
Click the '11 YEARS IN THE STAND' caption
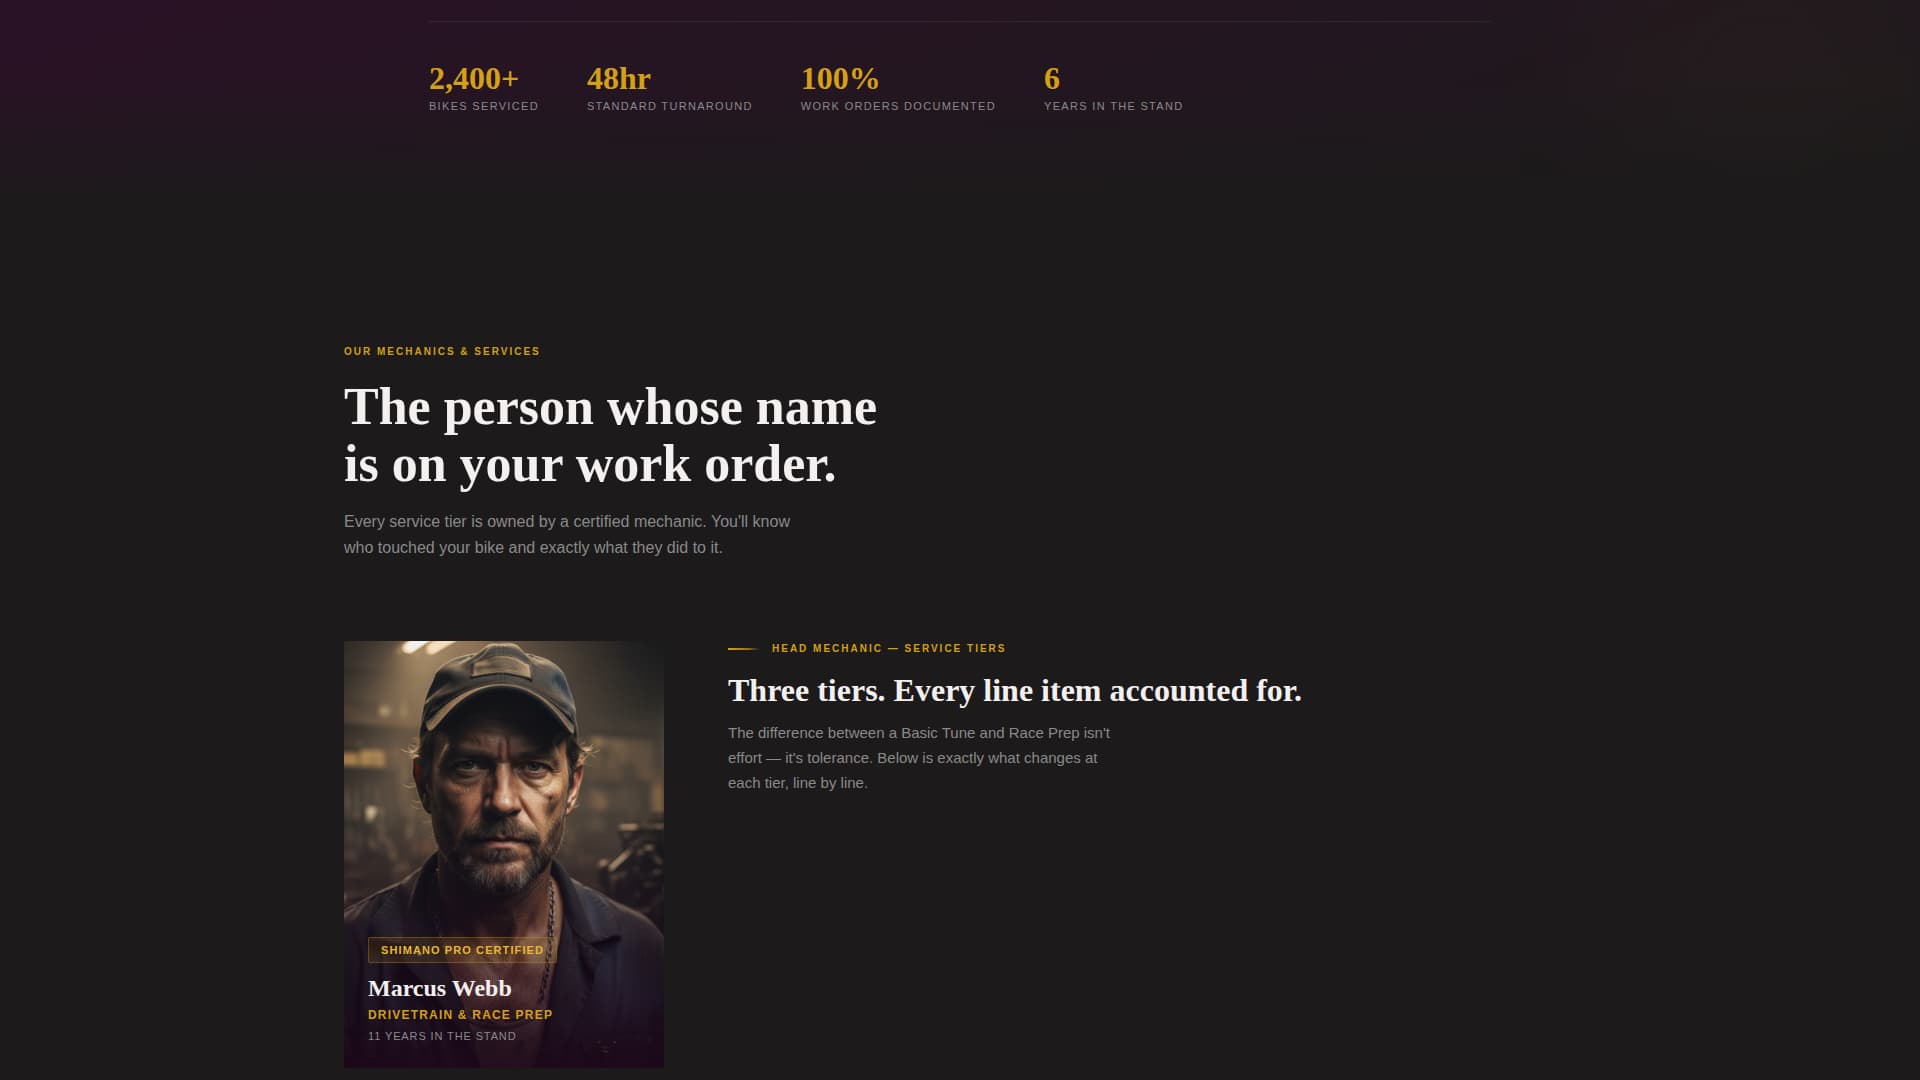[x=442, y=1036]
